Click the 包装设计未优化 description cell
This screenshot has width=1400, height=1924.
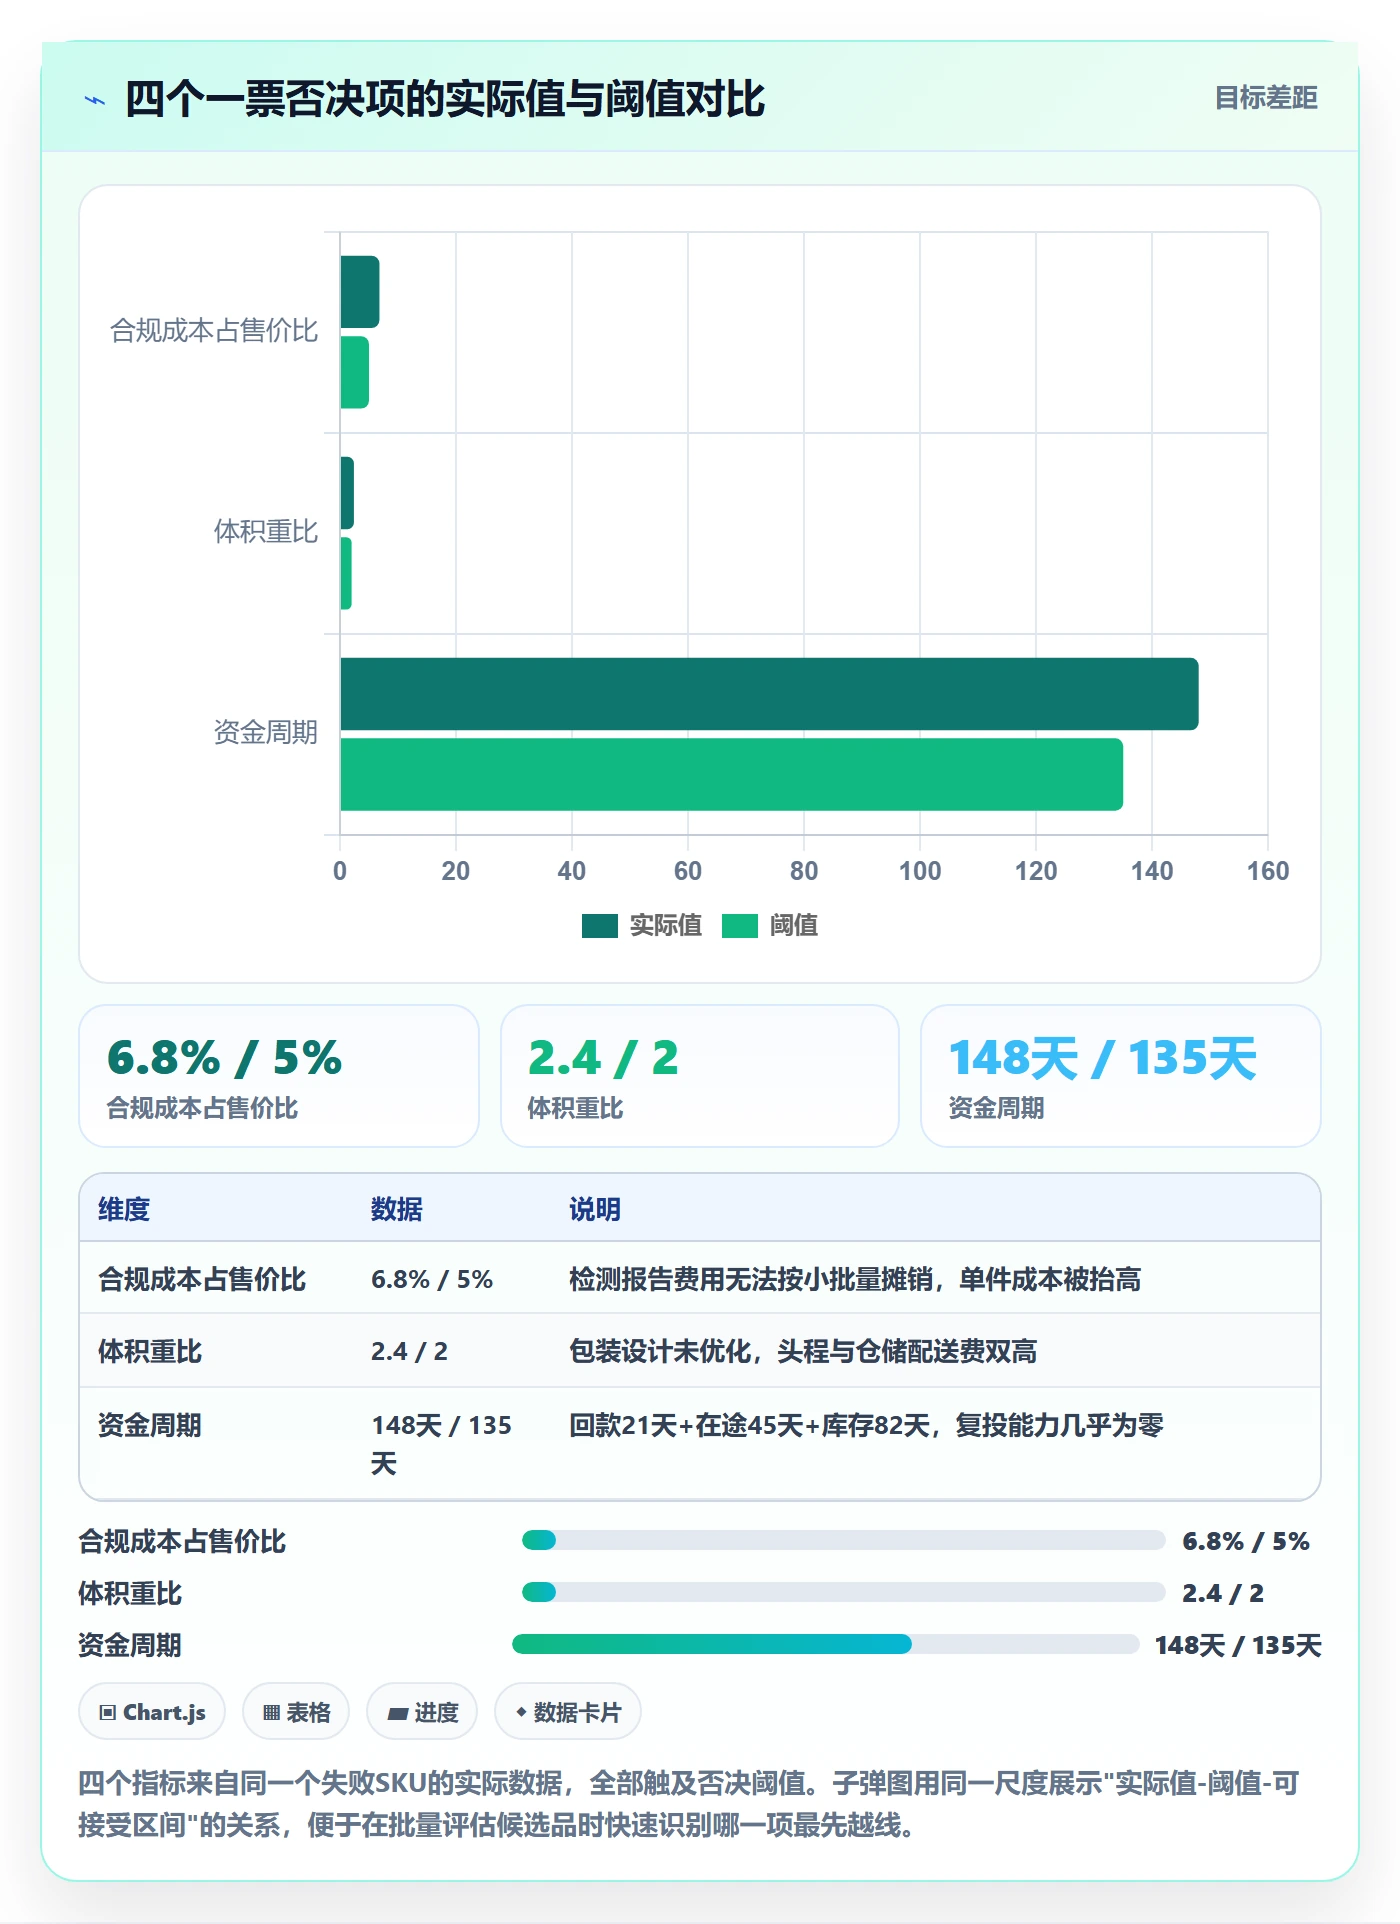coord(803,1351)
